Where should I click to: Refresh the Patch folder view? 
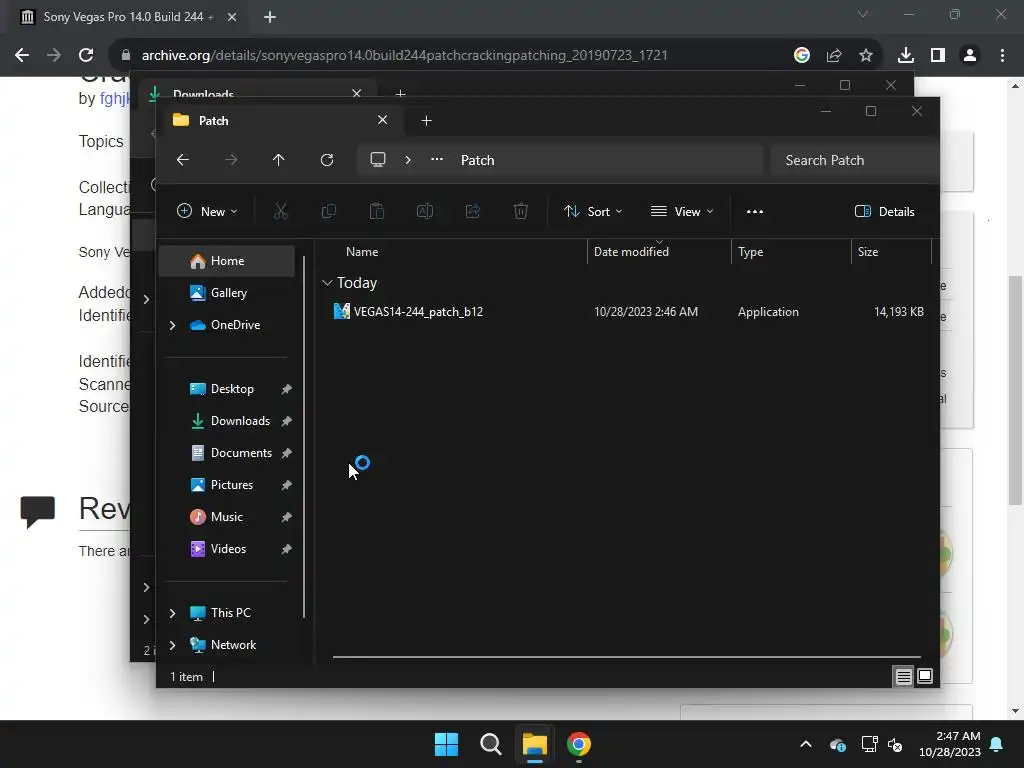click(327, 160)
